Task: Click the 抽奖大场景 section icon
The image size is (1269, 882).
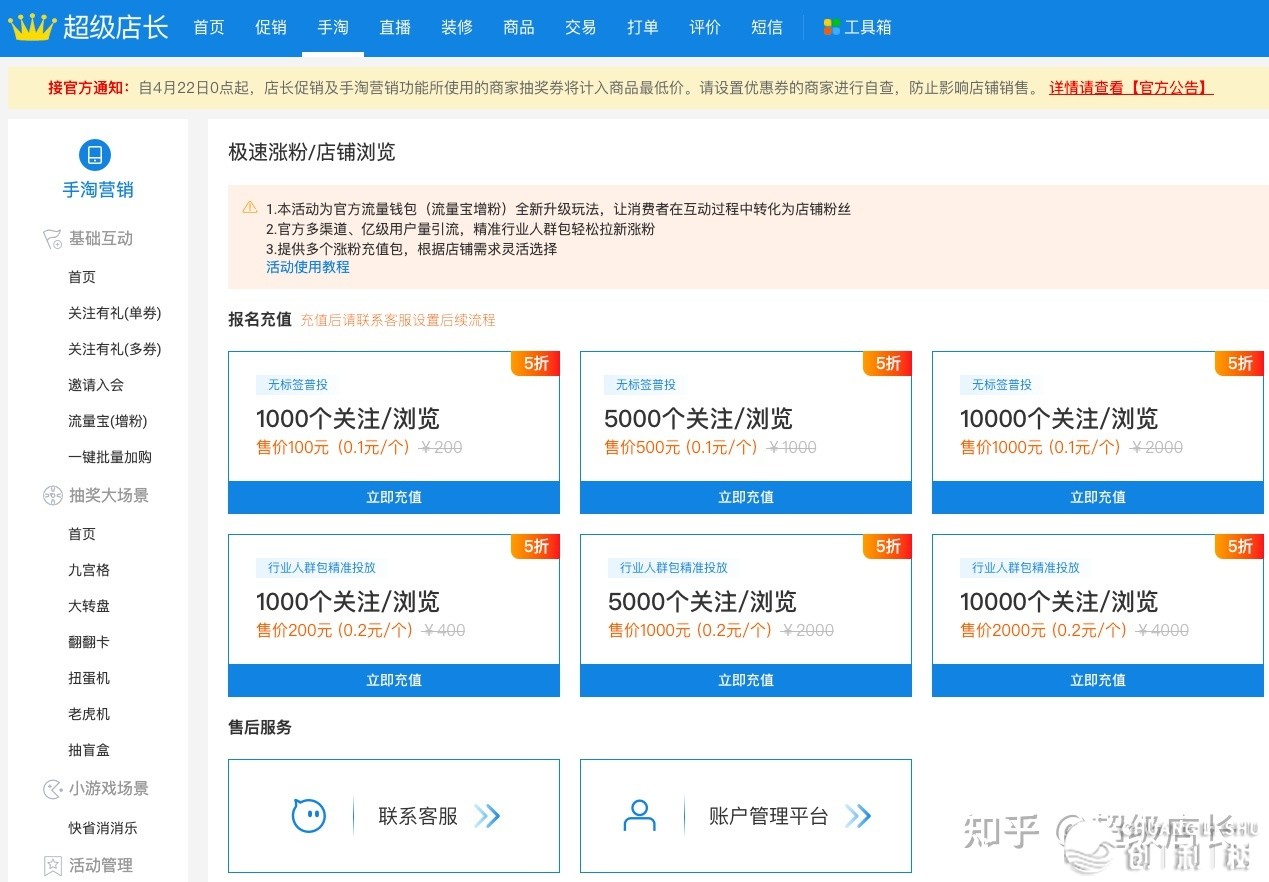Action: tap(52, 495)
